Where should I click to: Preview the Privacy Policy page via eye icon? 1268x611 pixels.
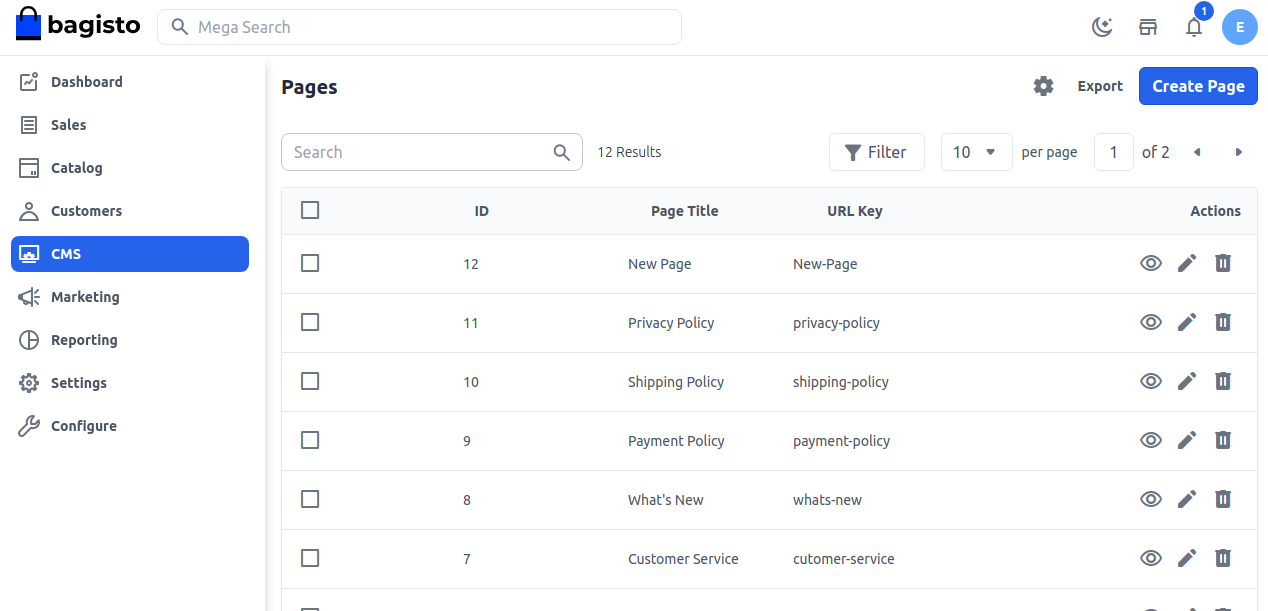[1151, 322]
